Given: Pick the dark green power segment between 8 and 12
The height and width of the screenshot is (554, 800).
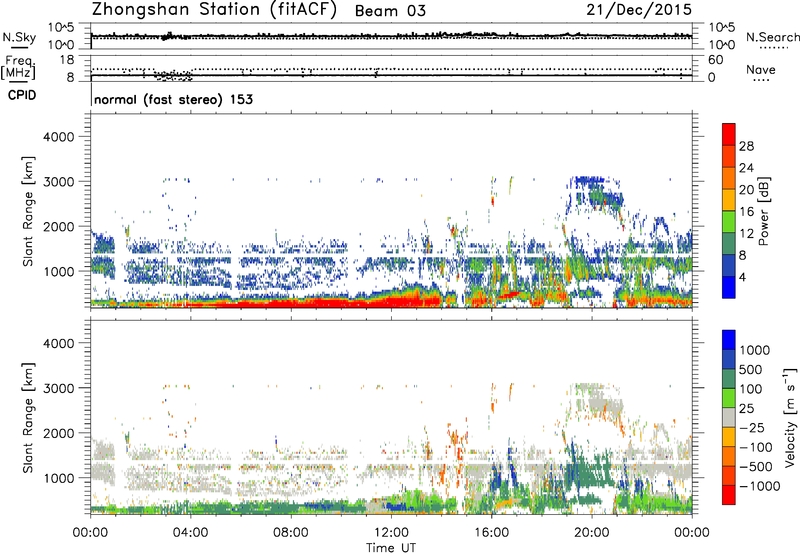Looking at the screenshot, I should [x=729, y=244].
